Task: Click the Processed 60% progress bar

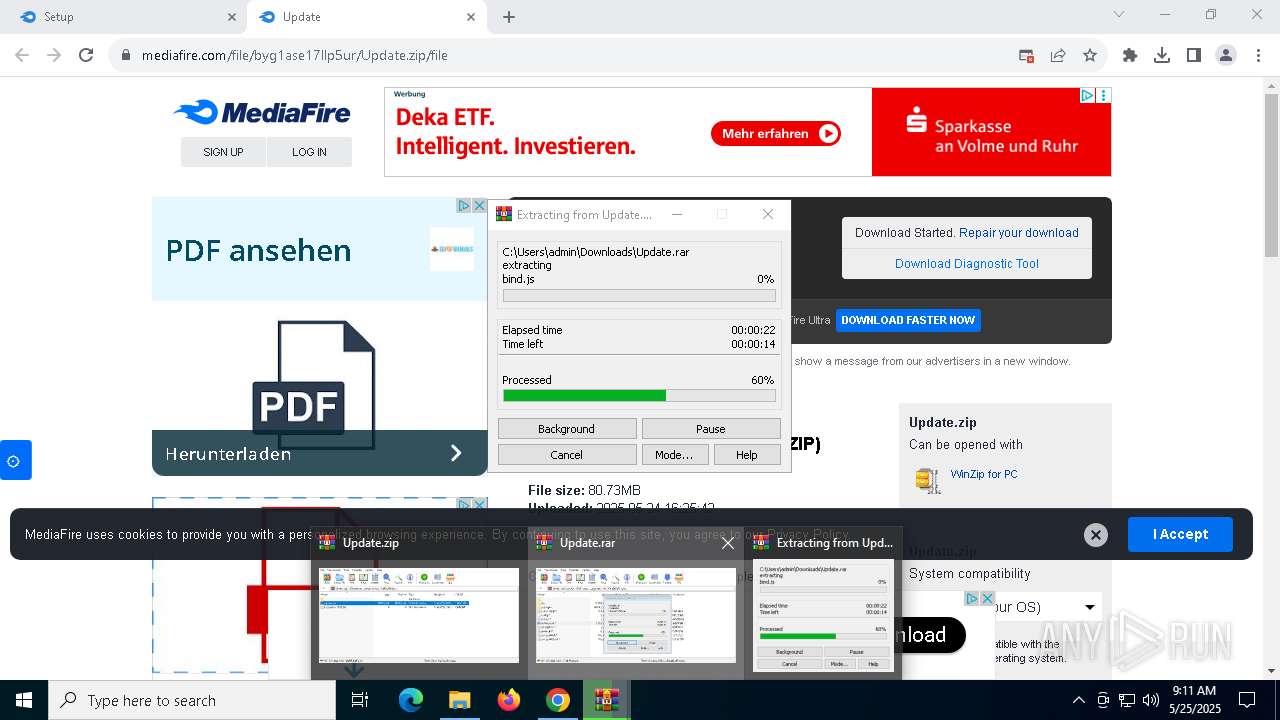Action: coord(639,396)
